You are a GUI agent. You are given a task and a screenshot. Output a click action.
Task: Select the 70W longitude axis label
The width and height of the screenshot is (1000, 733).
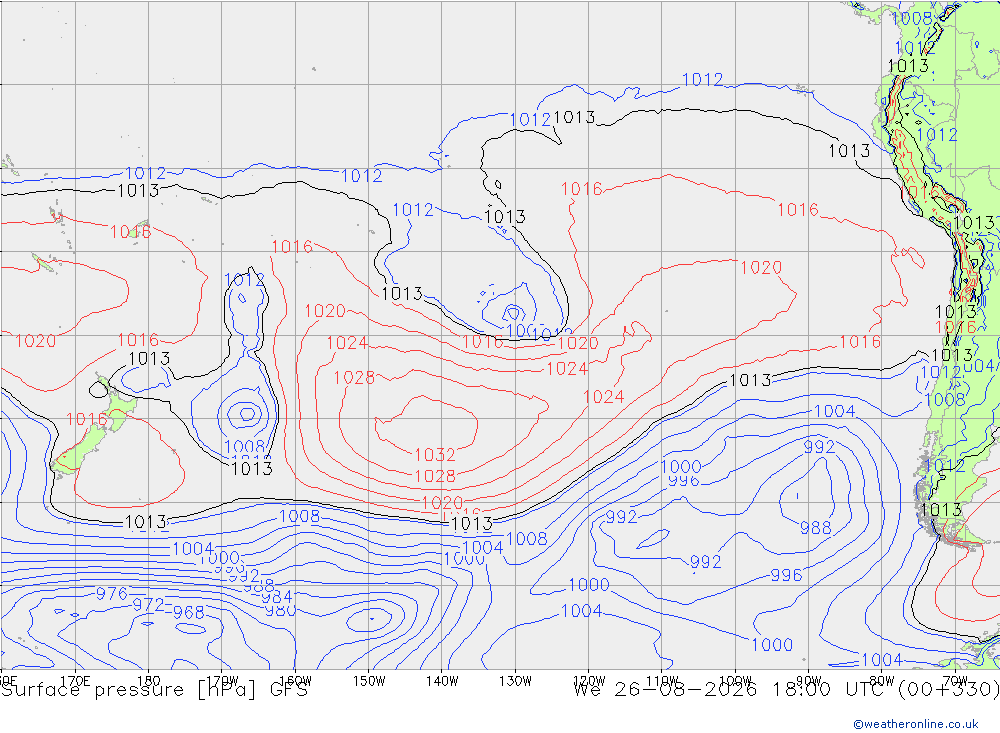pyautogui.click(x=955, y=681)
